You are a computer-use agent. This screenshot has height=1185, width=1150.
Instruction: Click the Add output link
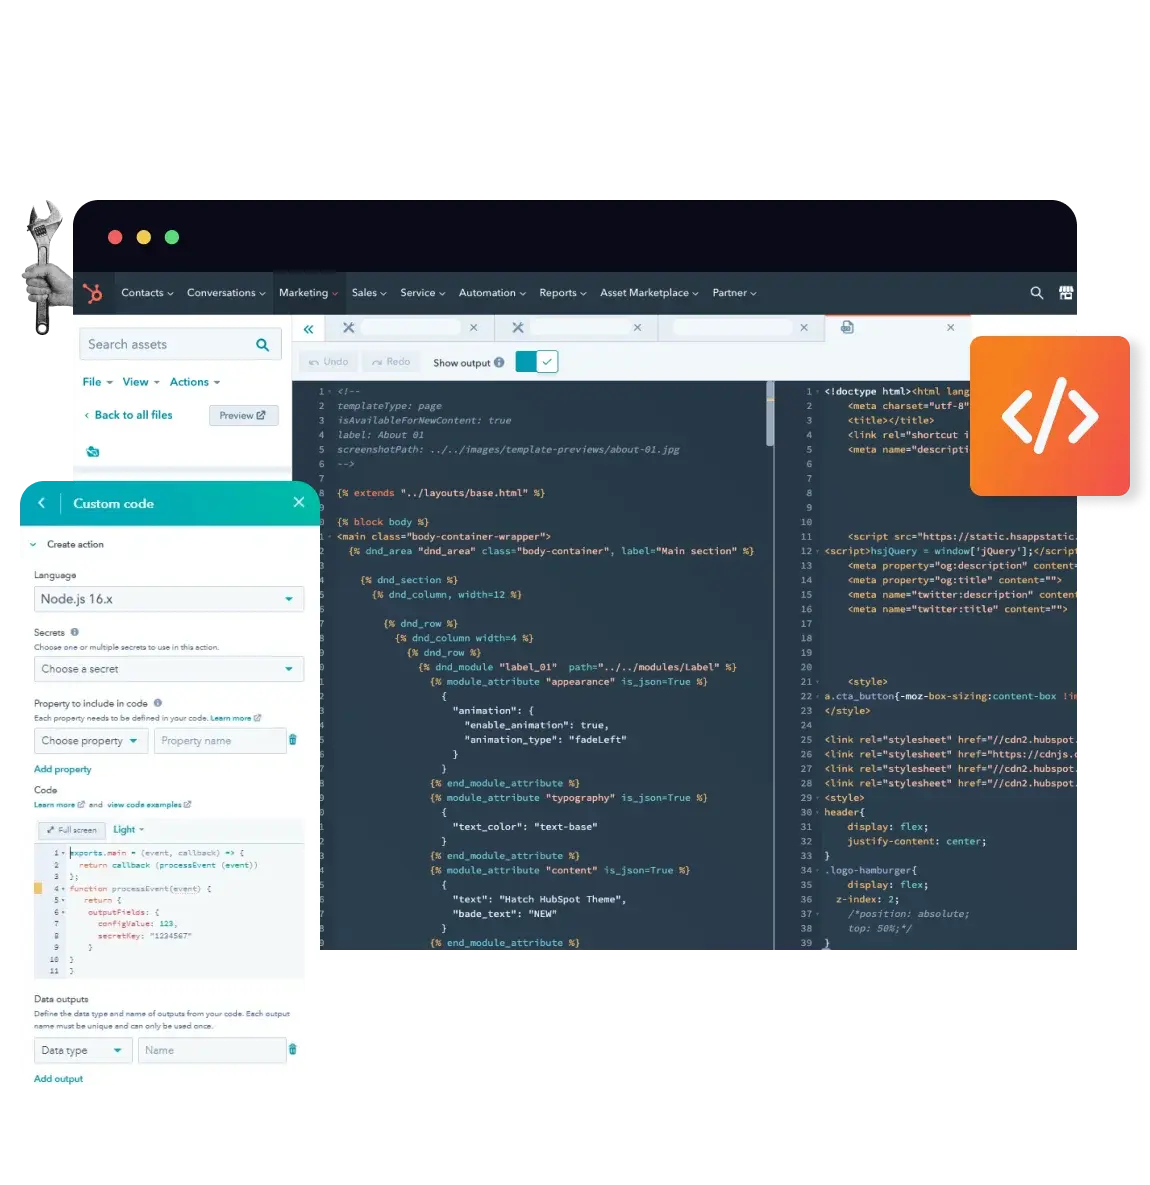(58, 1078)
